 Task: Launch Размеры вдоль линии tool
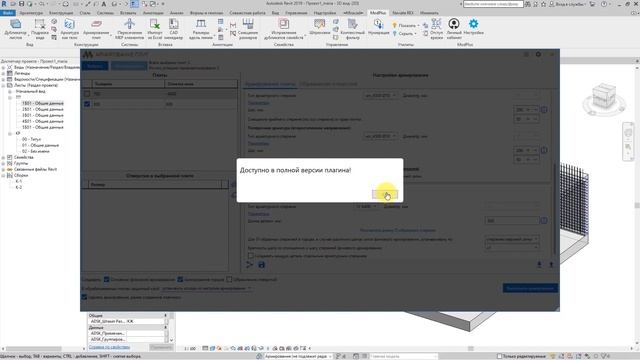click(x=201, y=29)
